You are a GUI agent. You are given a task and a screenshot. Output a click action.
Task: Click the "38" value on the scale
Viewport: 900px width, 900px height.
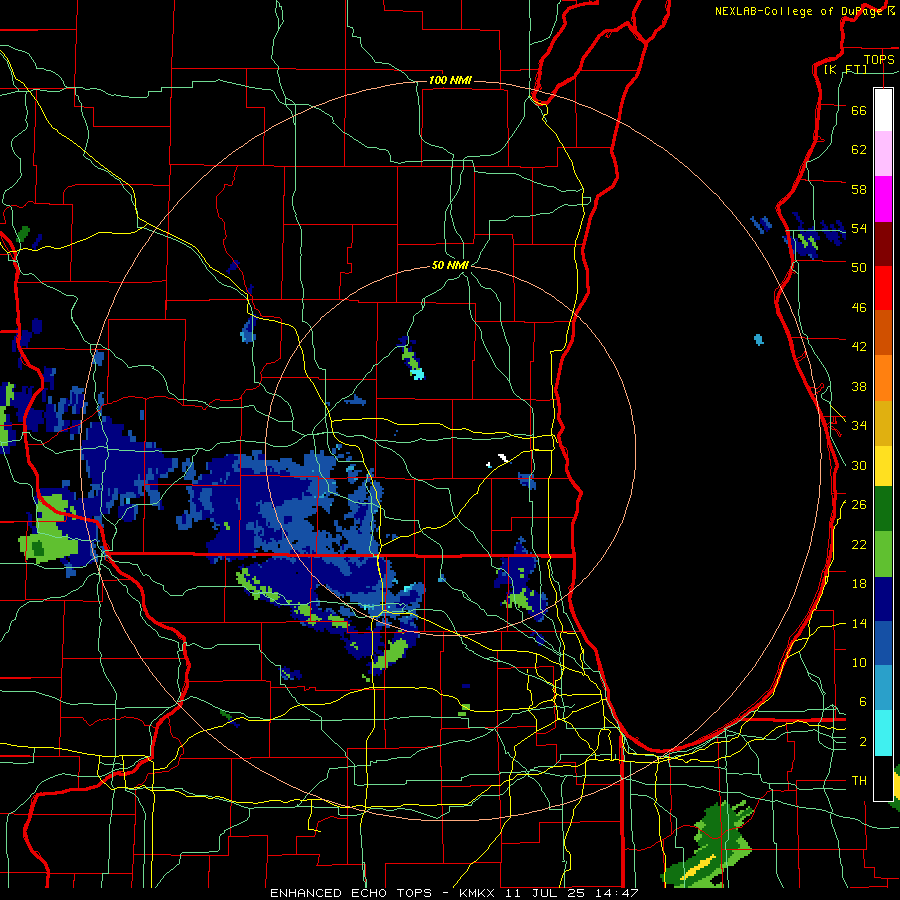[859, 387]
